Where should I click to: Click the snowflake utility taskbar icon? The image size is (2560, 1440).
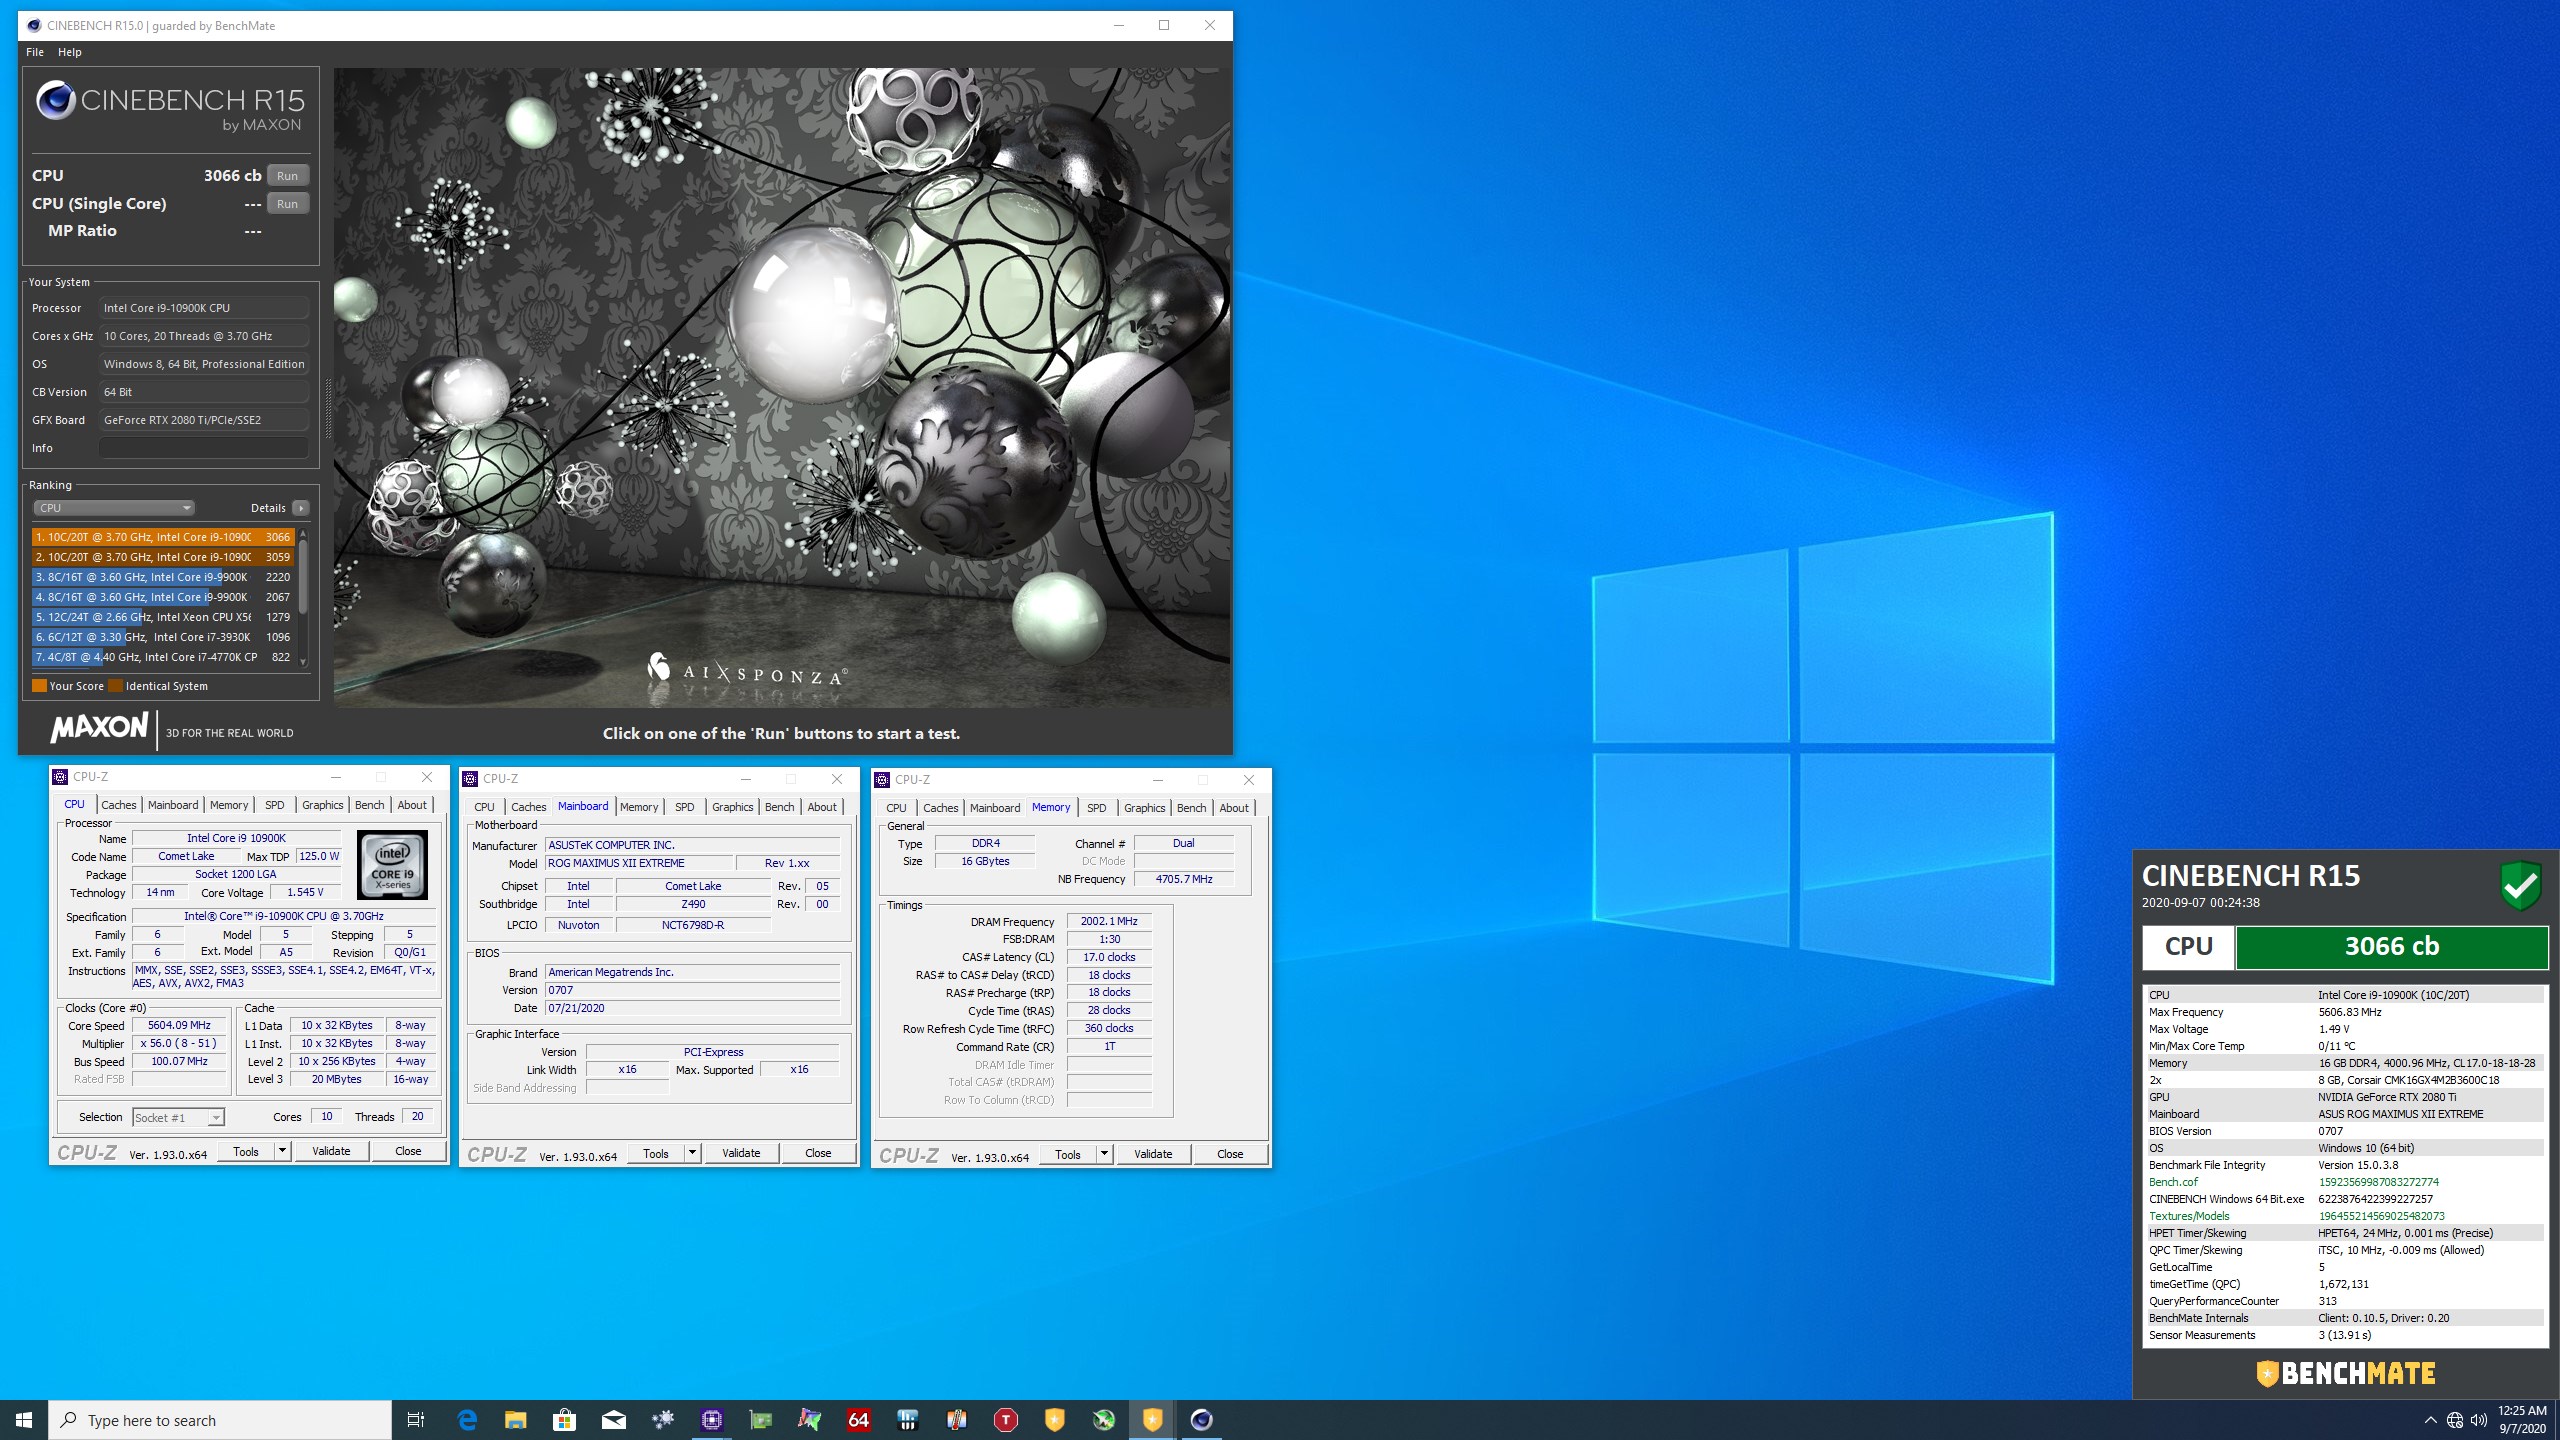click(662, 1420)
